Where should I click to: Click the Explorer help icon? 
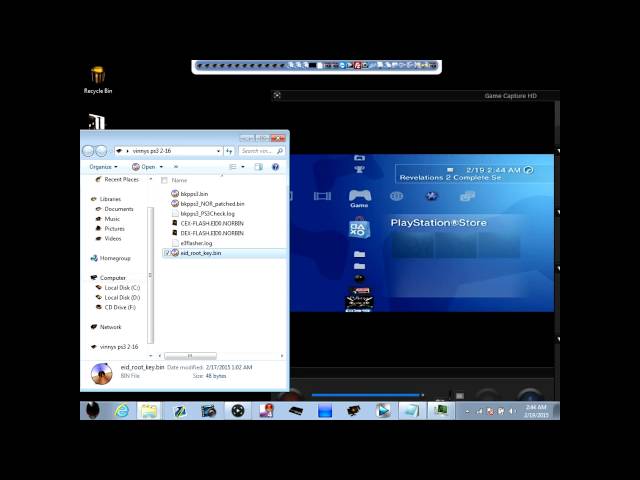[276, 167]
